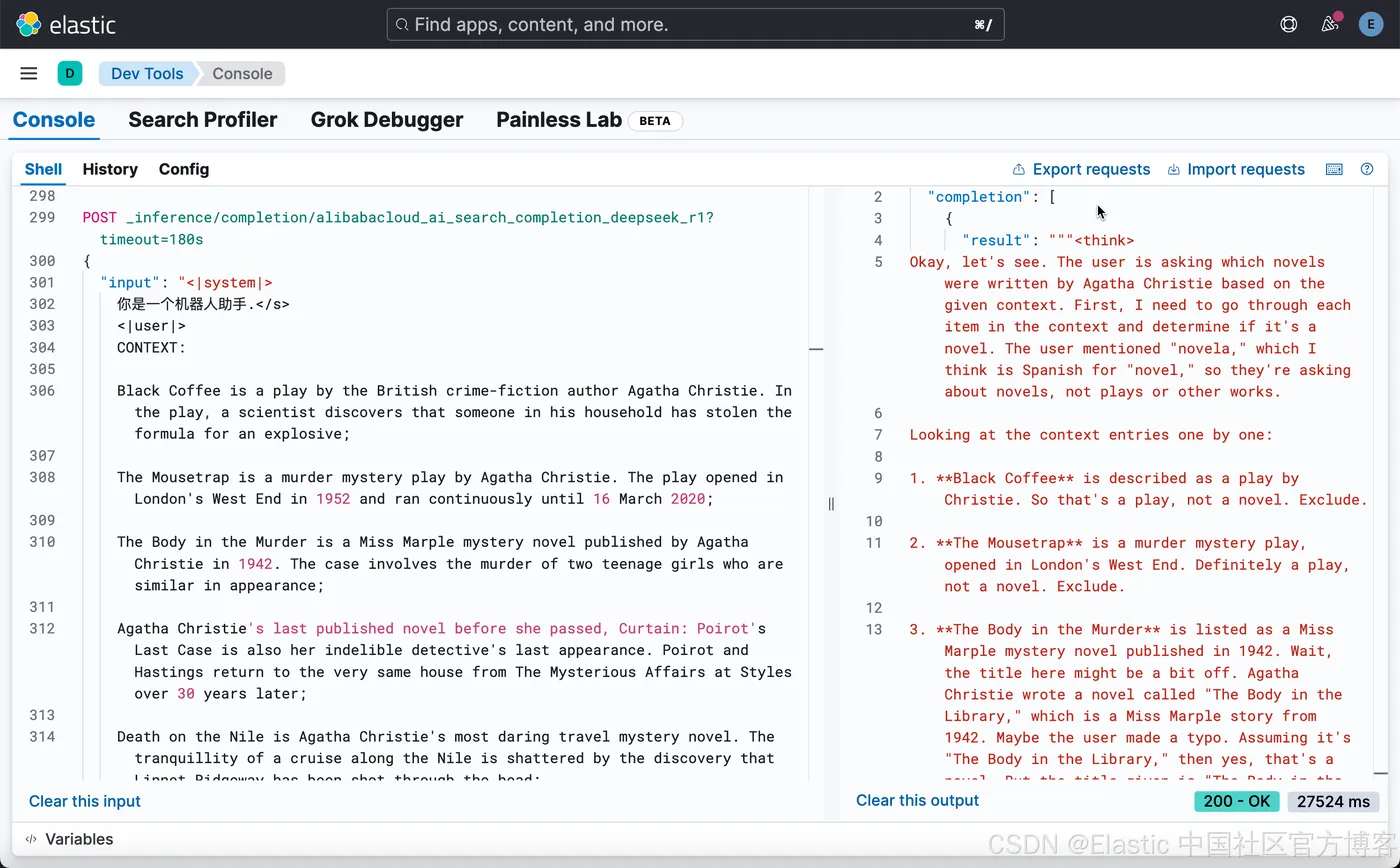Click the 200 - OK status badge
Viewport: 1400px width, 868px height.
[1237, 801]
